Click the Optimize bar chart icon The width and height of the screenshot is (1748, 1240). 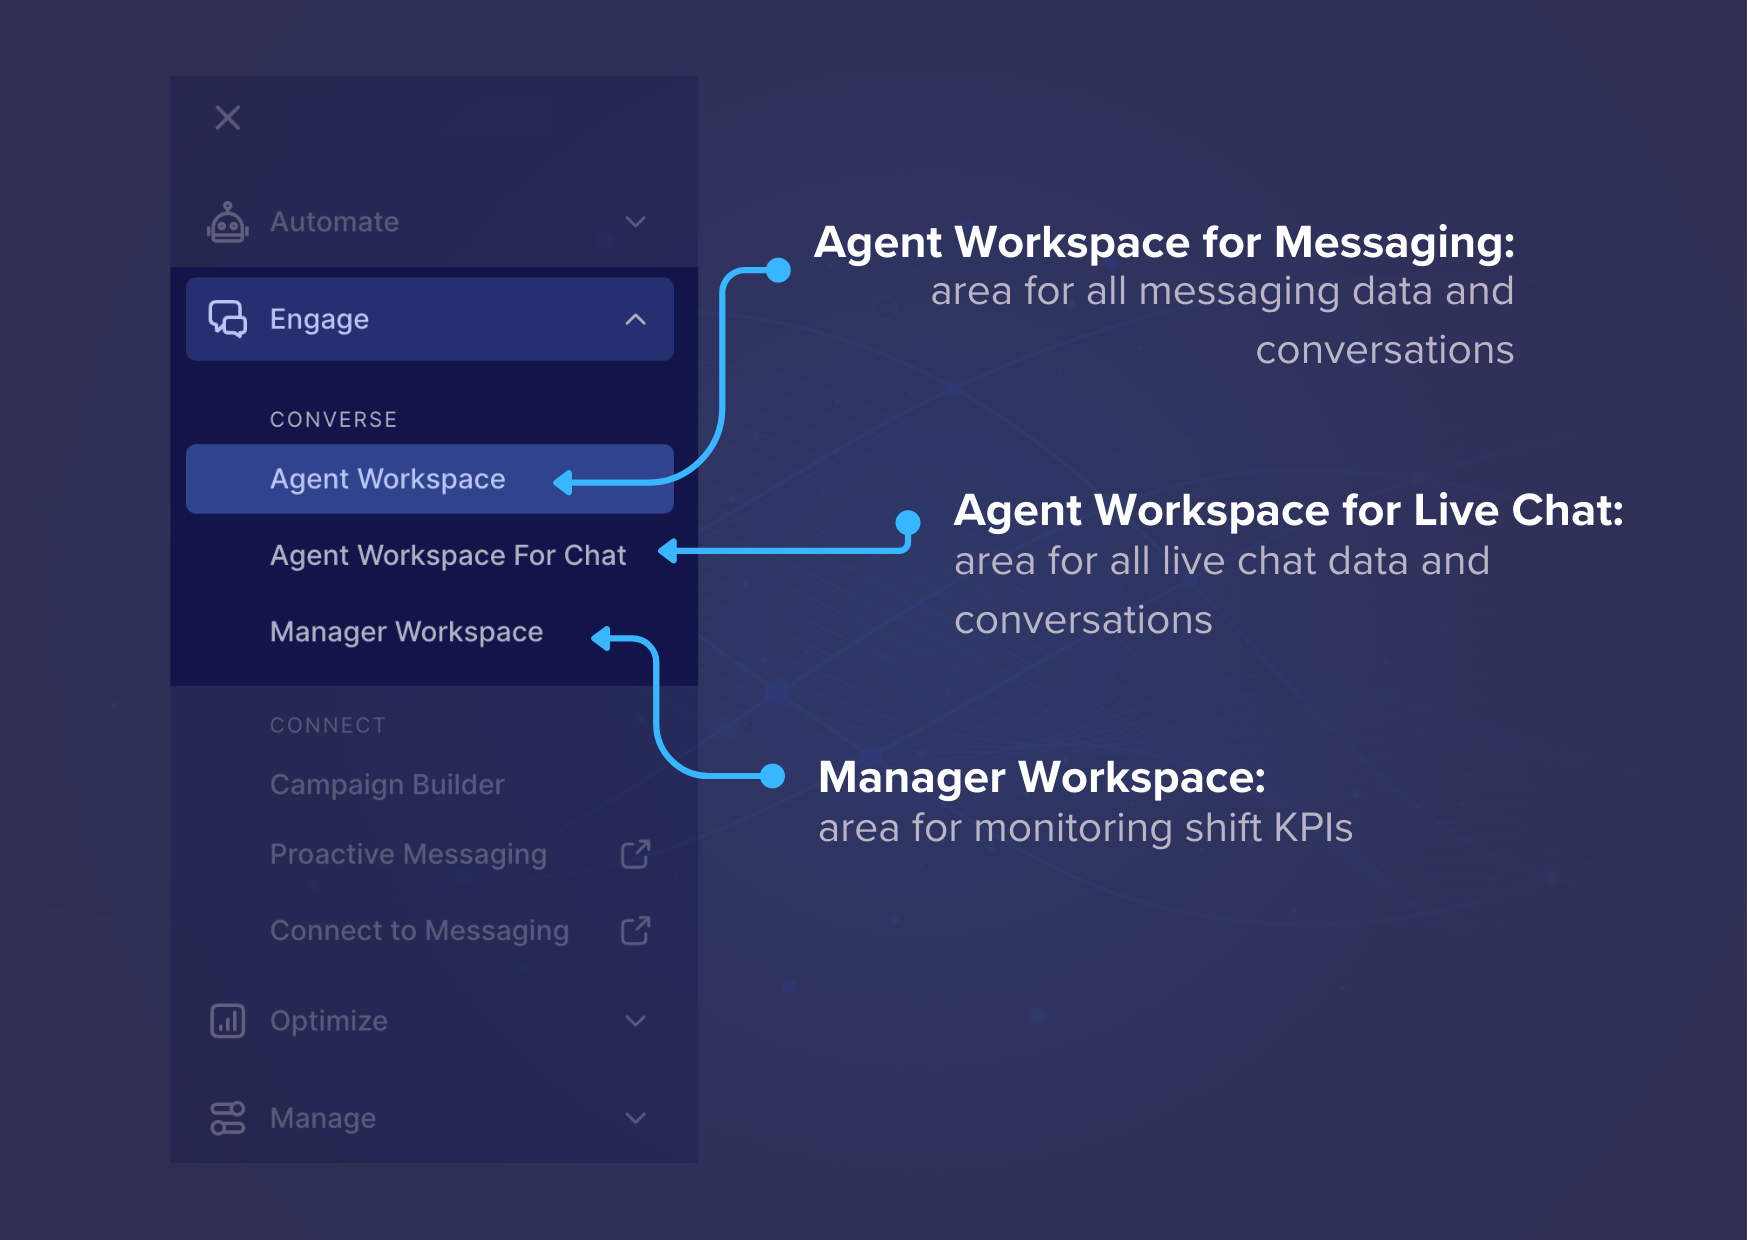pos(228,1021)
